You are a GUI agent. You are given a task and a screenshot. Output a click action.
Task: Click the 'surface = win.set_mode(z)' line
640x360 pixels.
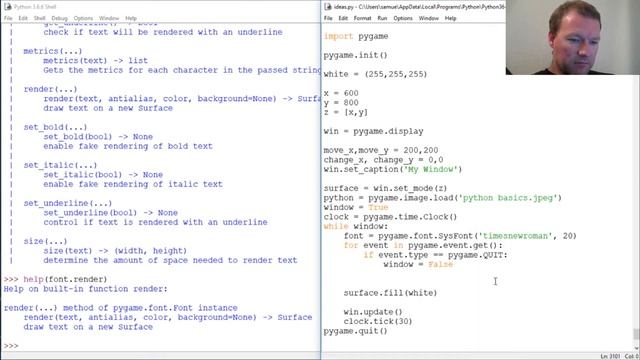[x=386, y=188]
